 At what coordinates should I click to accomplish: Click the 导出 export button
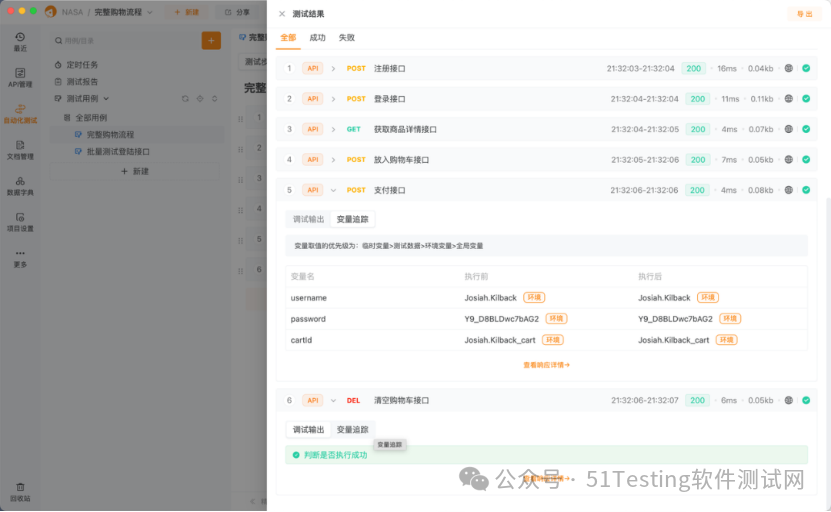[x=805, y=14]
